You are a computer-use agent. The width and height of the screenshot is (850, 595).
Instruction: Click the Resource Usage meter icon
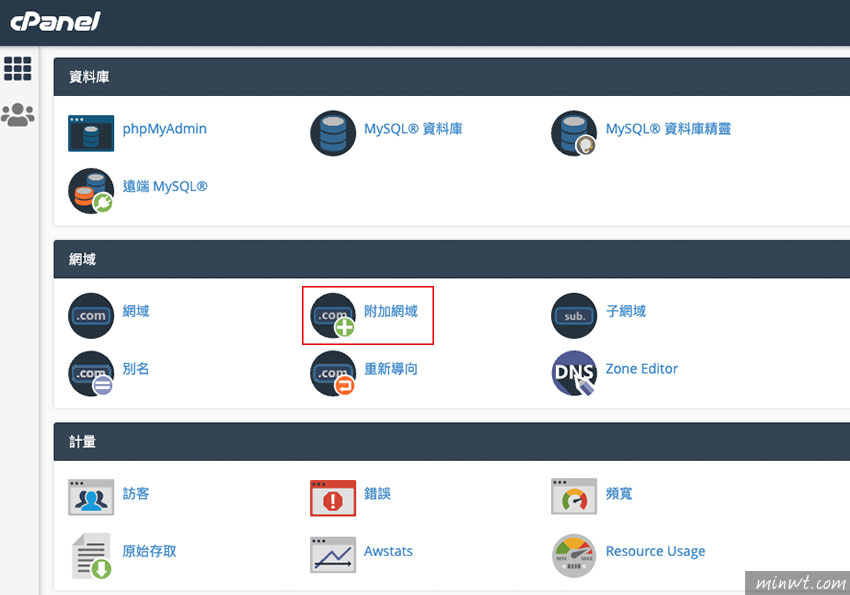[x=574, y=555]
